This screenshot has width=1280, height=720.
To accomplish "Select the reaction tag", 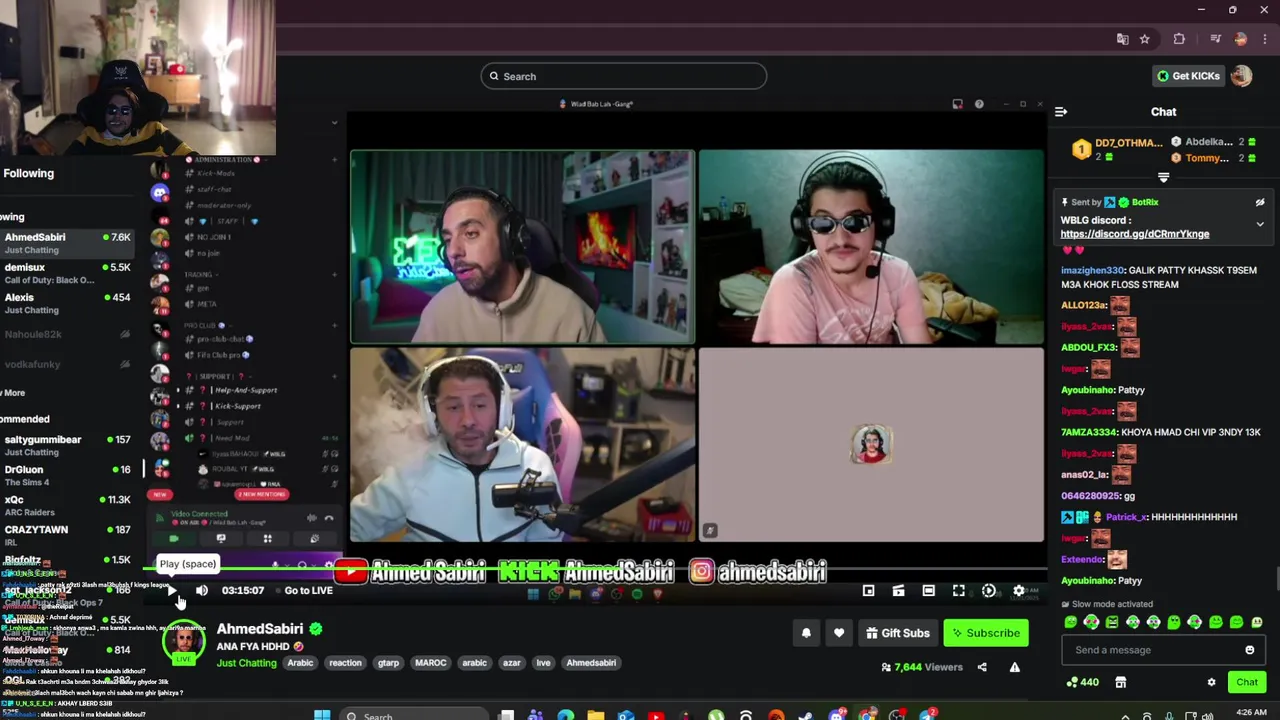I will (x=345, y=663).
